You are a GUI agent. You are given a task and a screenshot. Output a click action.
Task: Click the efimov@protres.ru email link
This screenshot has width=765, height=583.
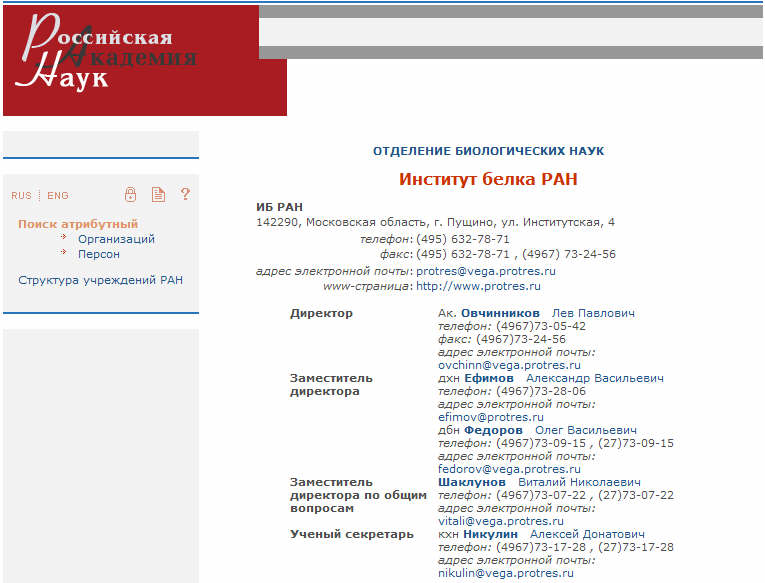(491, 417)
